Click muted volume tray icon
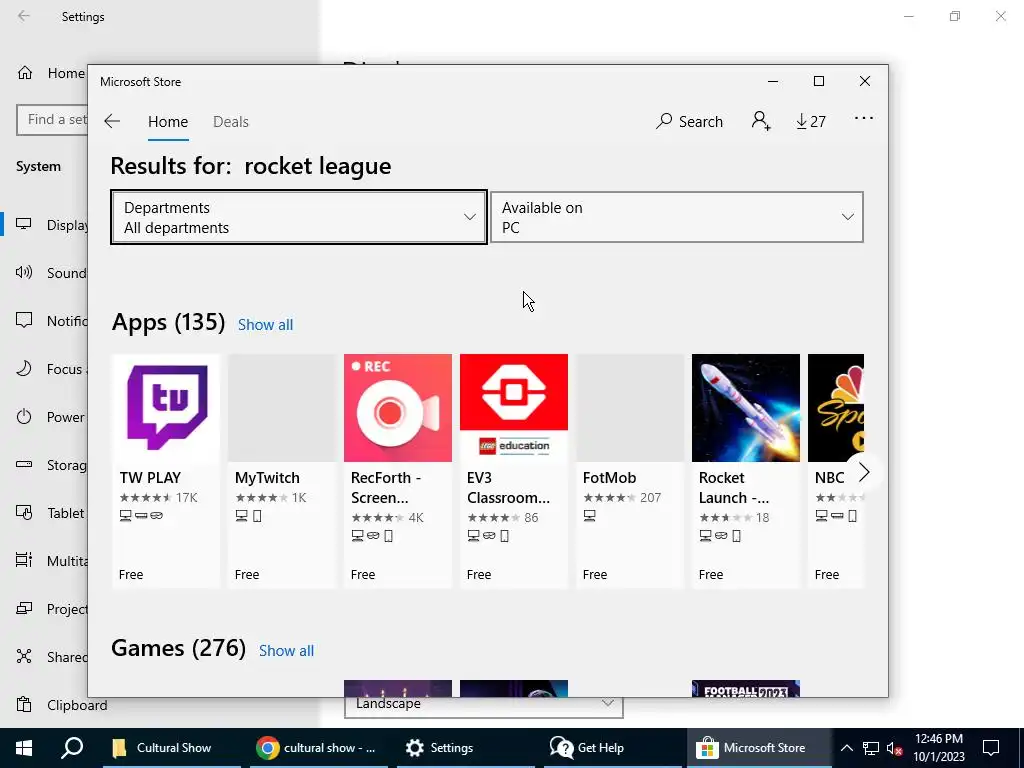The height and width of the screenshot is (768, 1024). (895, 748)
